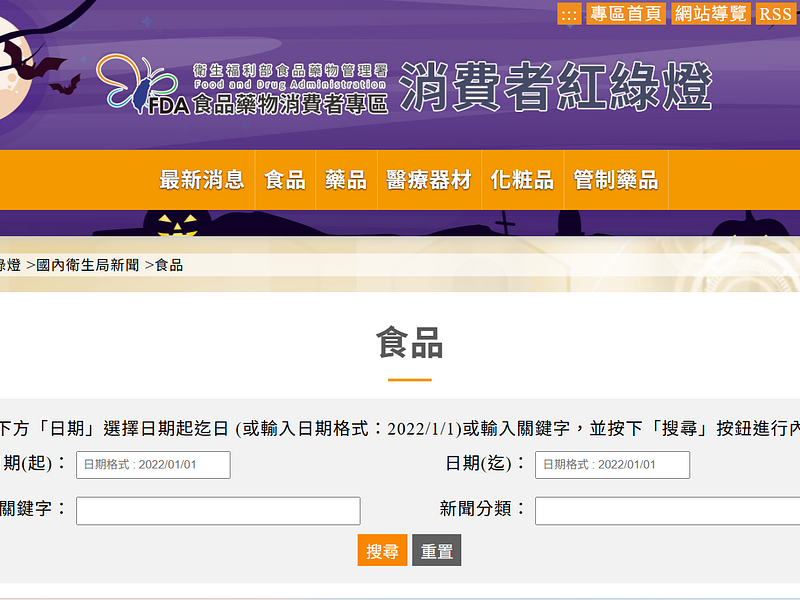Image resolution: width=800 pixels, height=600 pixels.
Task: Focus the 日期(起) start date field
Action: [x=153, y=465]
